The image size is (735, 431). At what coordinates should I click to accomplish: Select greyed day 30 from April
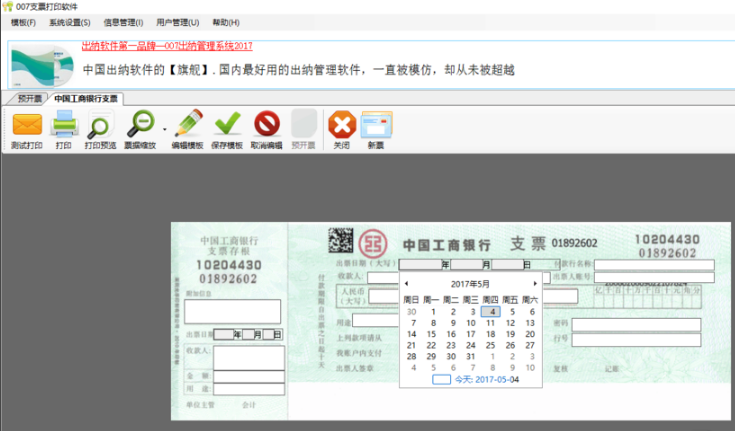coord(412,311)
